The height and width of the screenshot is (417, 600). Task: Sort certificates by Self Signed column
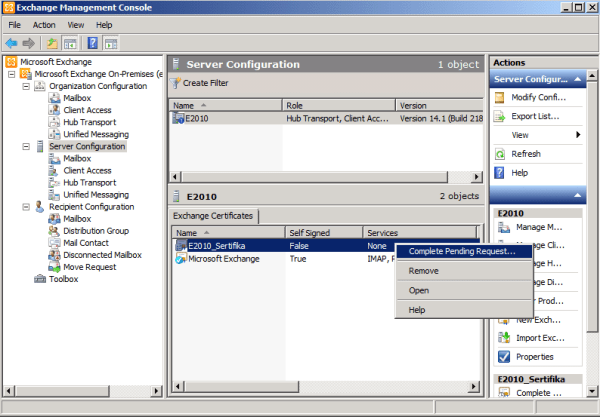(310, 232)
